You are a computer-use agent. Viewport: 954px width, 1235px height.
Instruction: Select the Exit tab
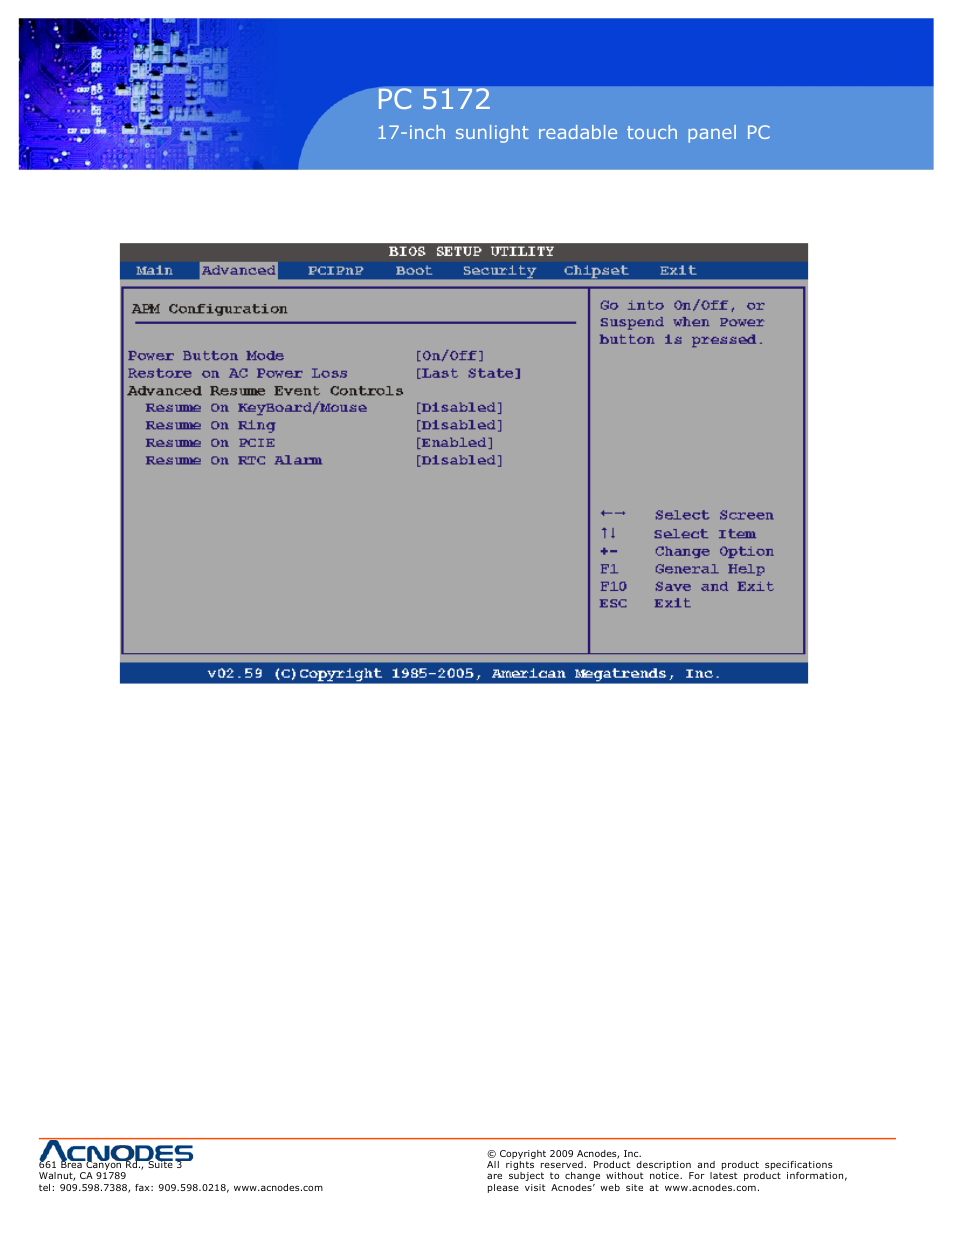(x=678, y=271)
